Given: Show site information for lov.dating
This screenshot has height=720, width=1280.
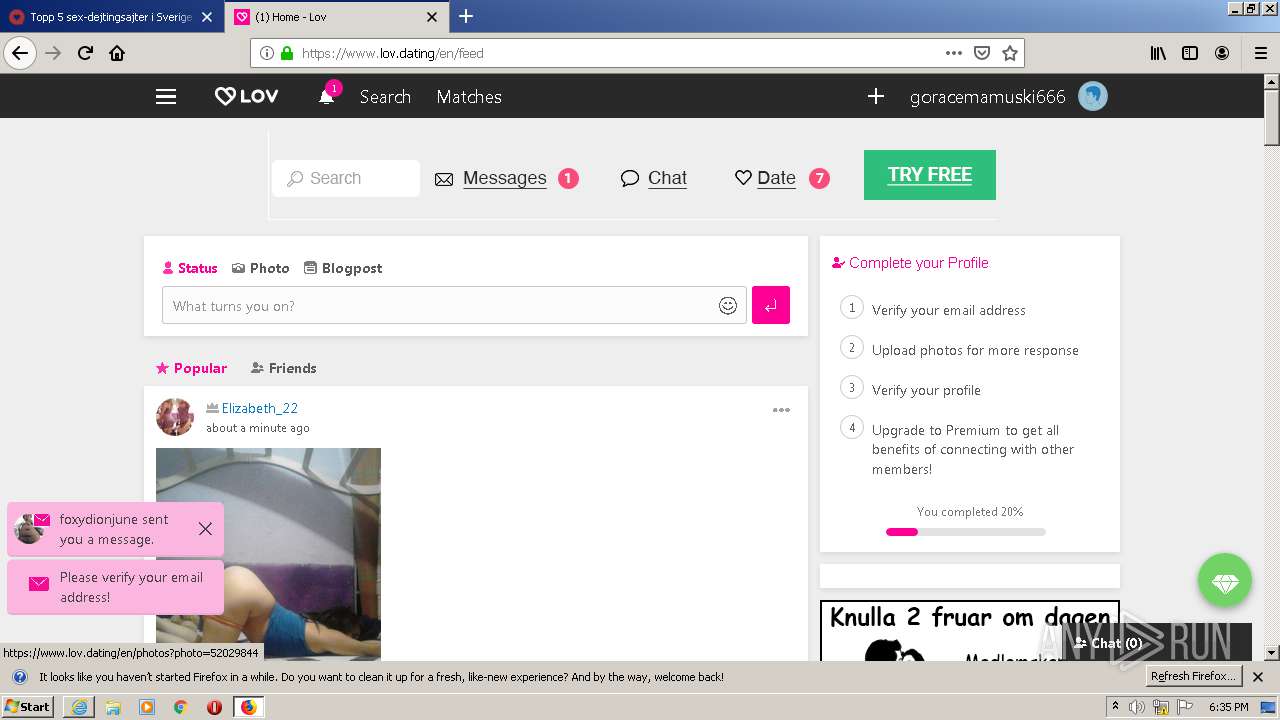Looking at the screenshot, I should point(266,53).
